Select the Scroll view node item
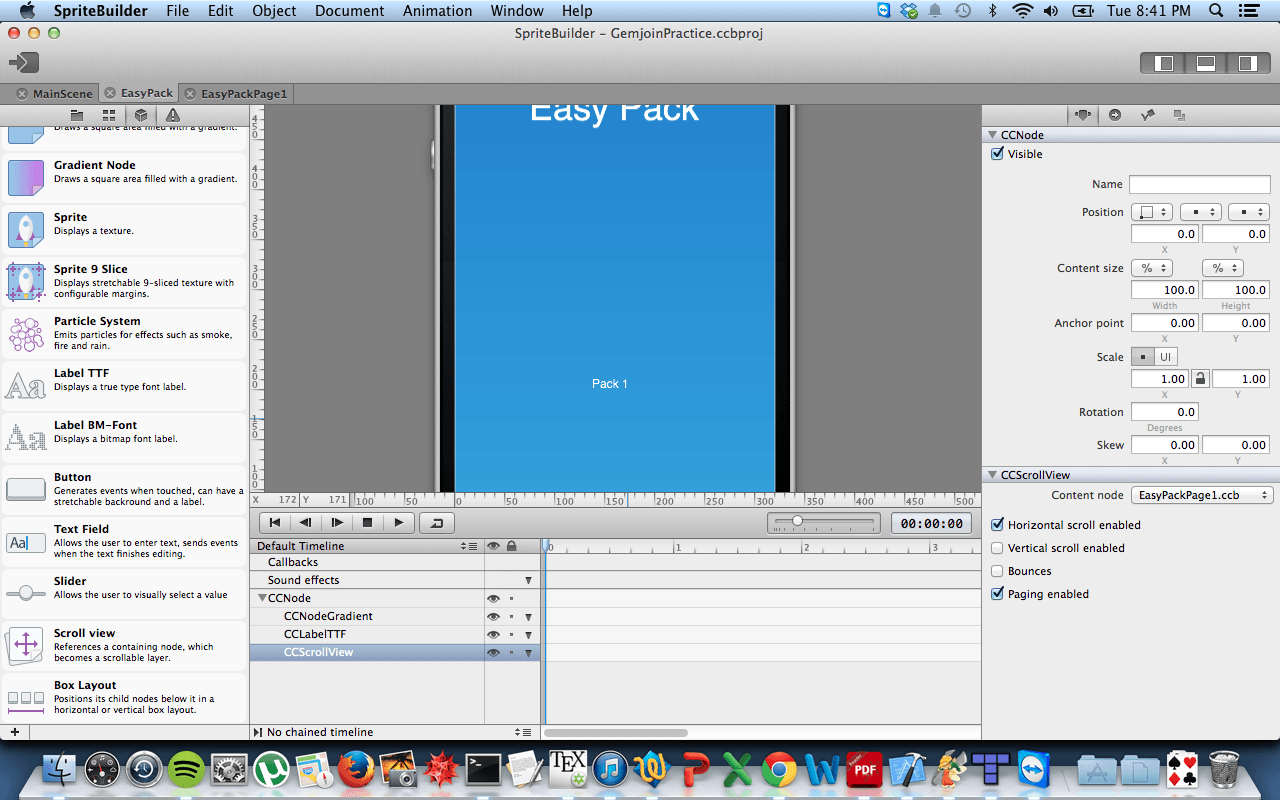This screenshot has height=800, width=1280. click(124, 645)
